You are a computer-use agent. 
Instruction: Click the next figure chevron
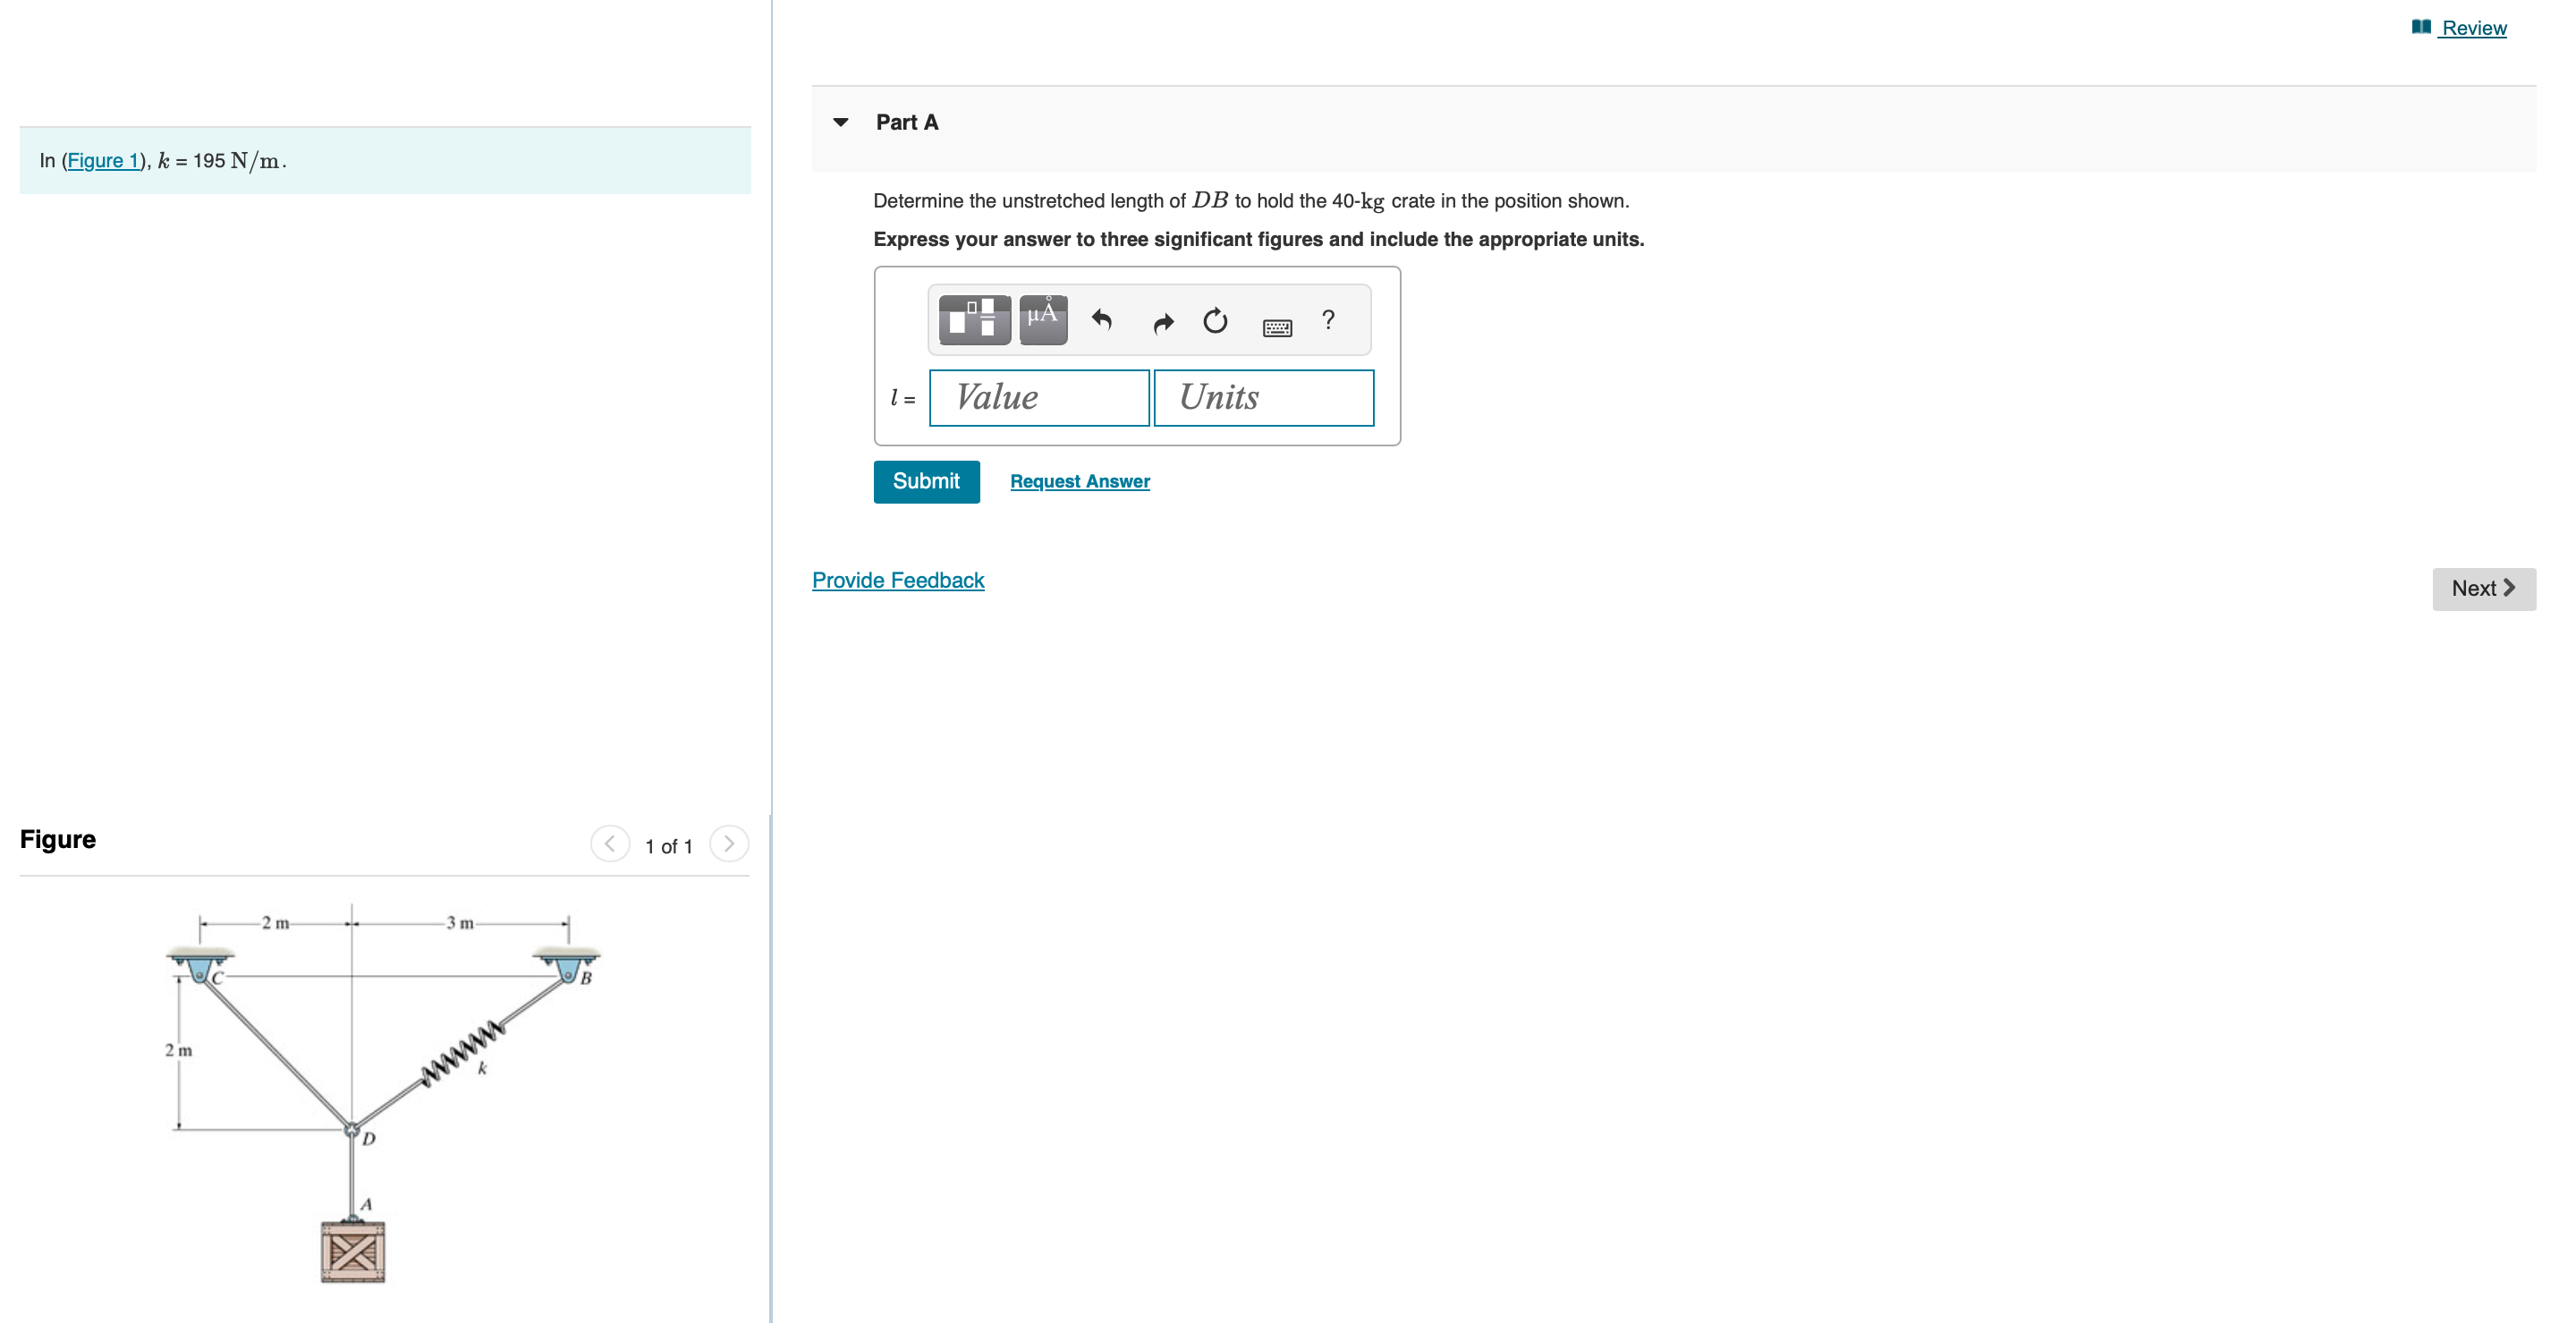730,844
